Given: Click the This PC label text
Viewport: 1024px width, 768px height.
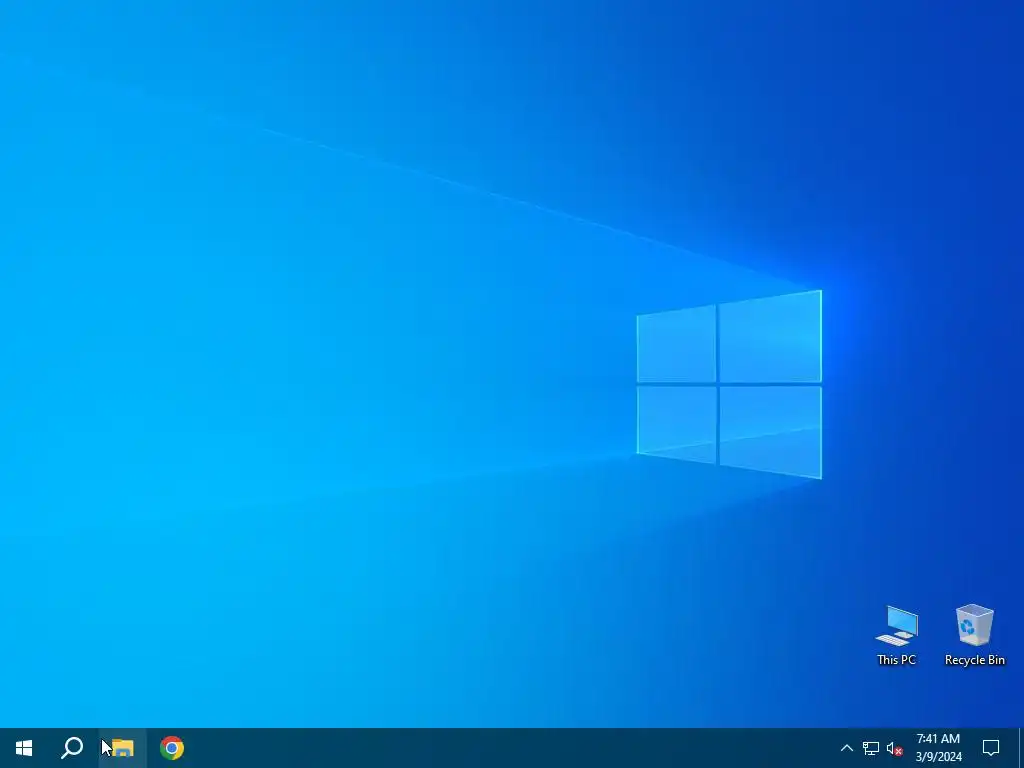Looking at the screenshot, I should 896,660.
